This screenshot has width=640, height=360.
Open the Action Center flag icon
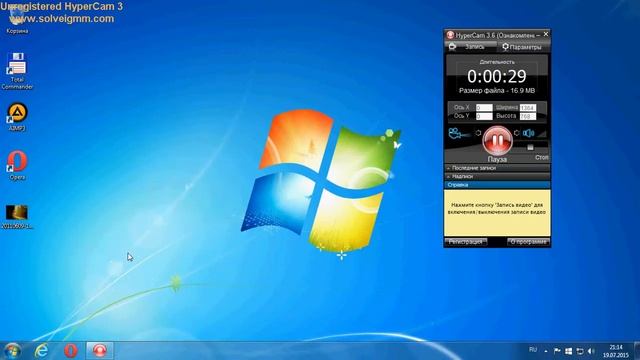click(x=557, y=351)
